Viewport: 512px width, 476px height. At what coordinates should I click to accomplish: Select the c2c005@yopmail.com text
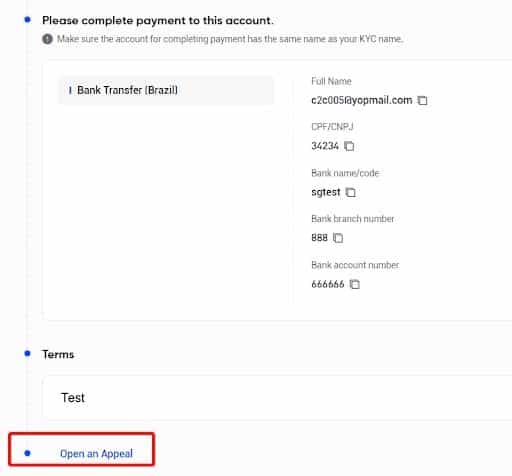pos(362,100)
